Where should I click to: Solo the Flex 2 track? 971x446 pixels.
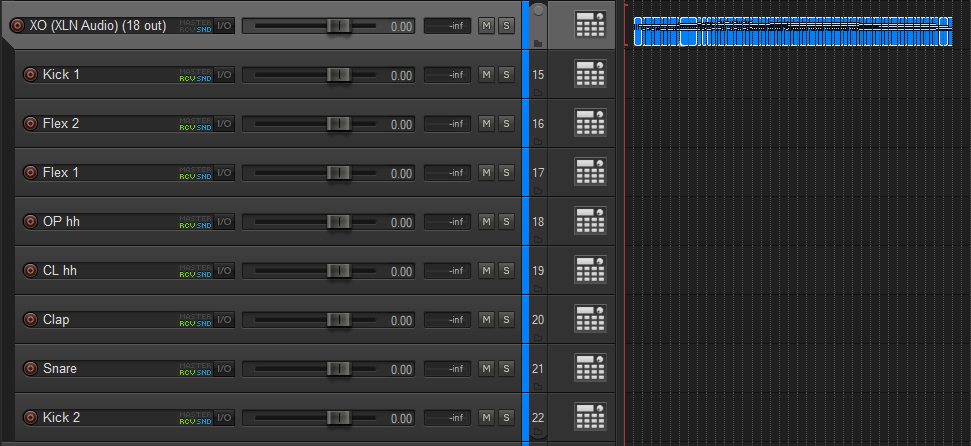507,124
